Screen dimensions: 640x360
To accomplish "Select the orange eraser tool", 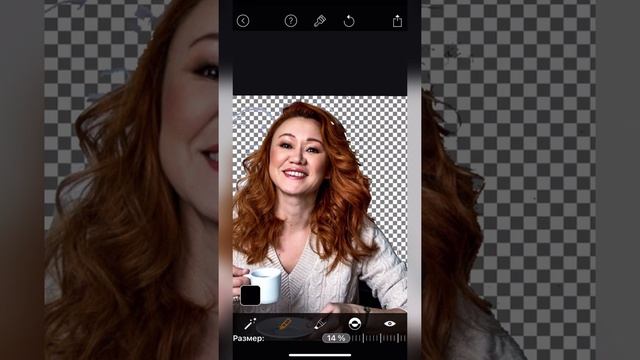I will (x=285, y=325).
